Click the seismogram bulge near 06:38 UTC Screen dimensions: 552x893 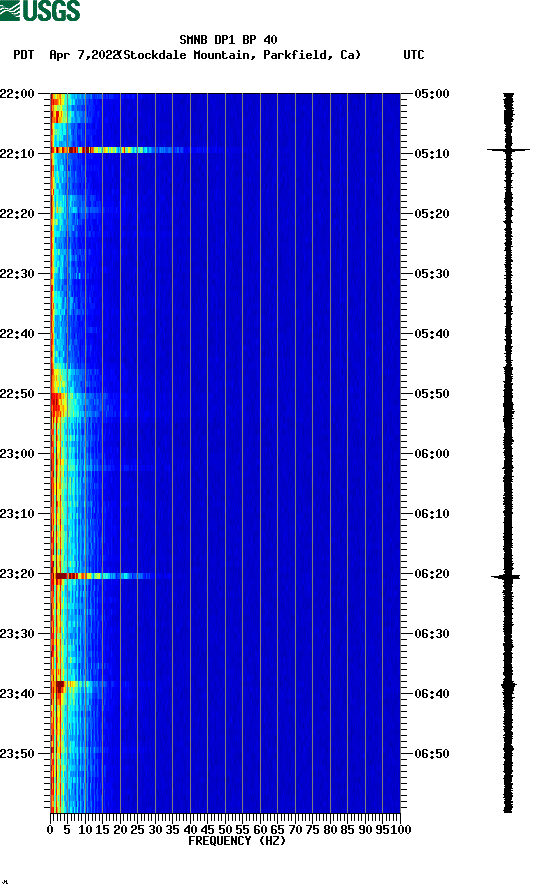coord(509,686)
